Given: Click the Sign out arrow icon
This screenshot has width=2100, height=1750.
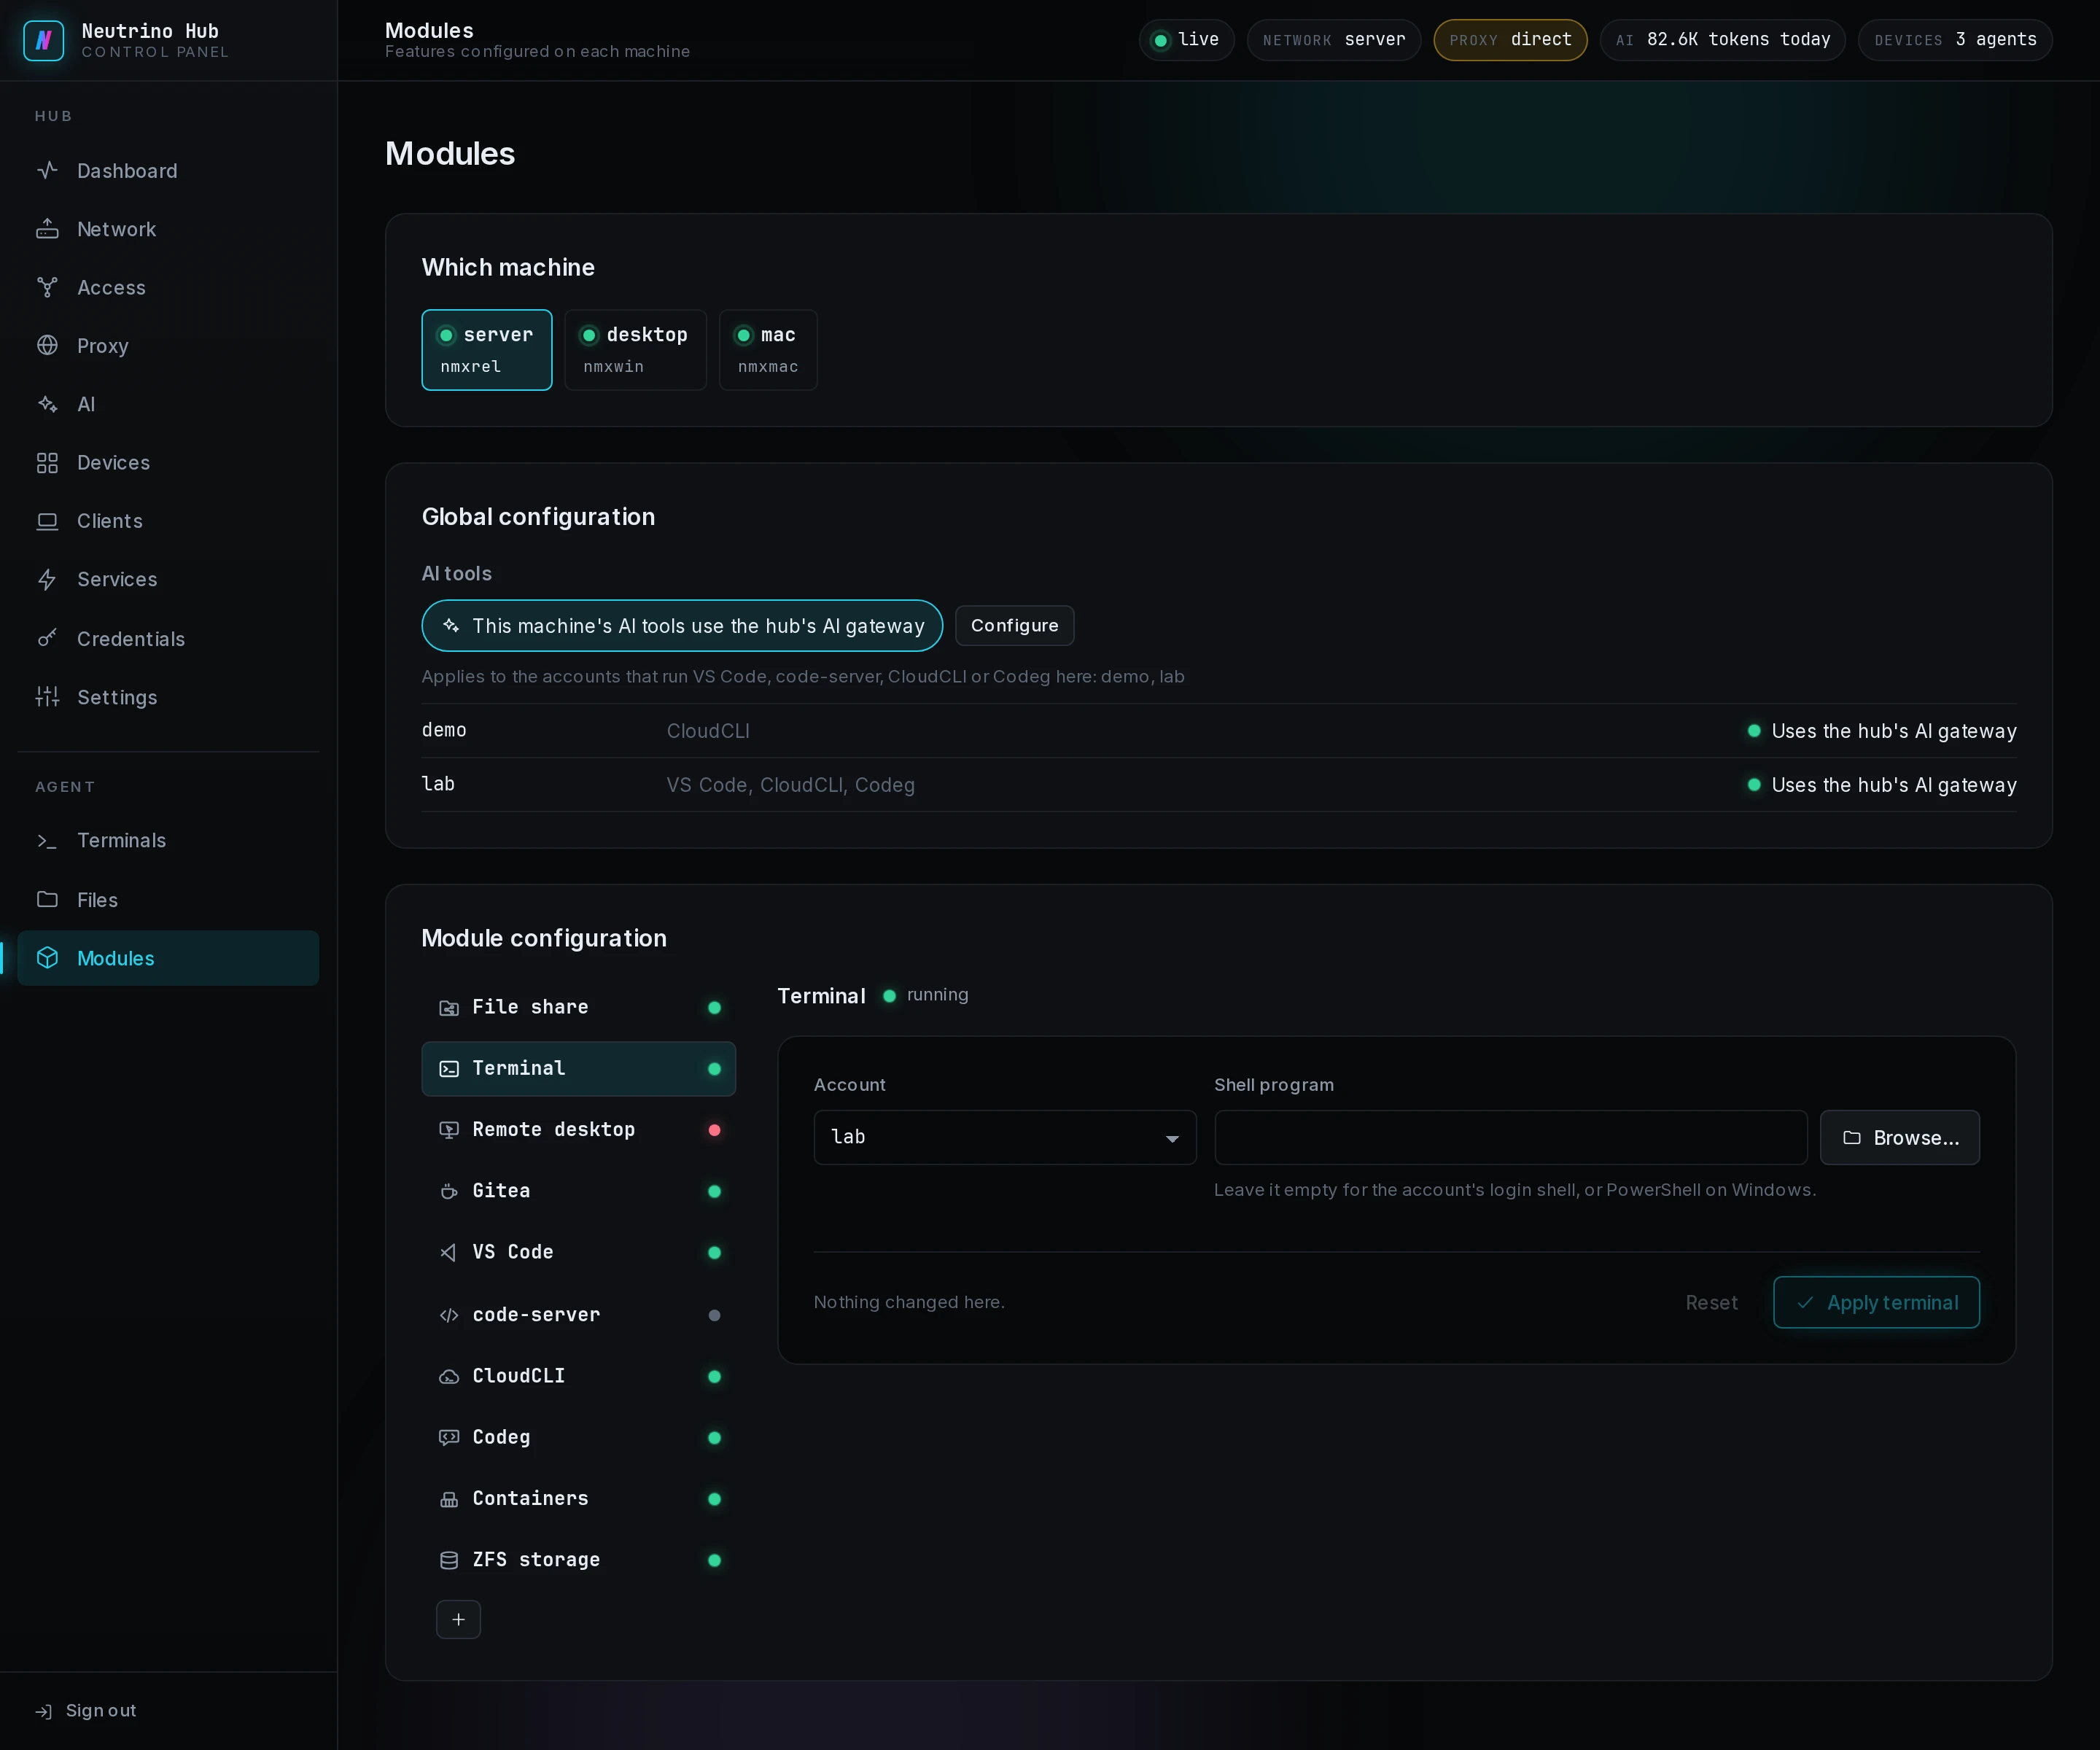Looking at the screenshot, I should coord(44,1711).
